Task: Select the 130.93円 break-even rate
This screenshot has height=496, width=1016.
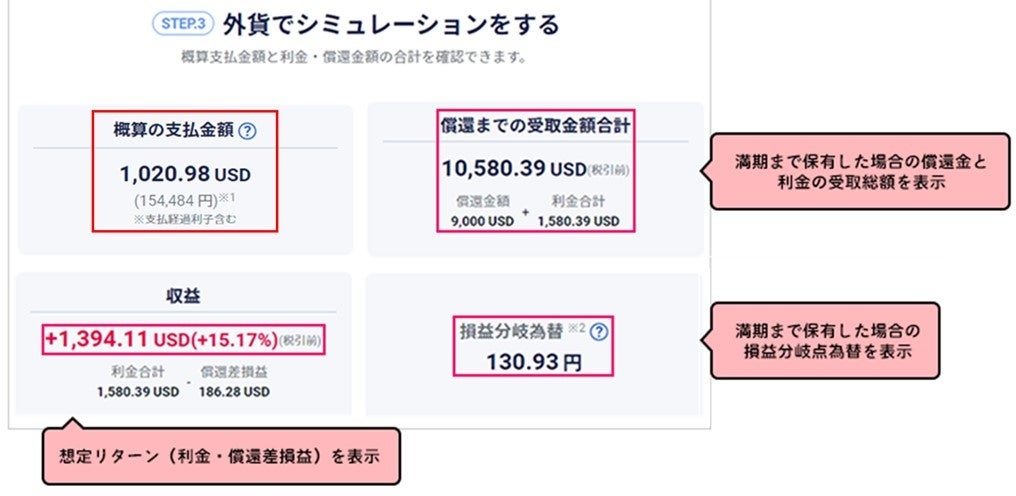Action: tap(534, 362)
